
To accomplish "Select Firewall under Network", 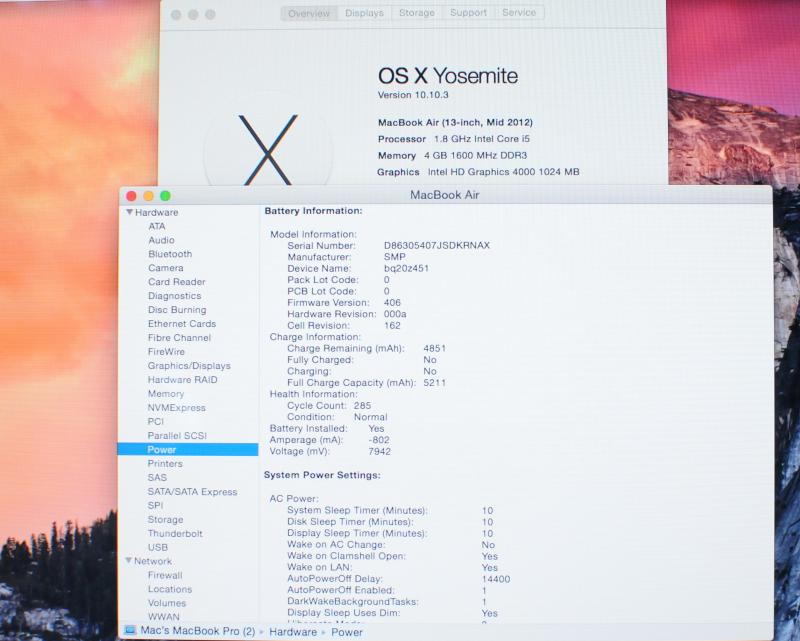I will tap(165, 575).
